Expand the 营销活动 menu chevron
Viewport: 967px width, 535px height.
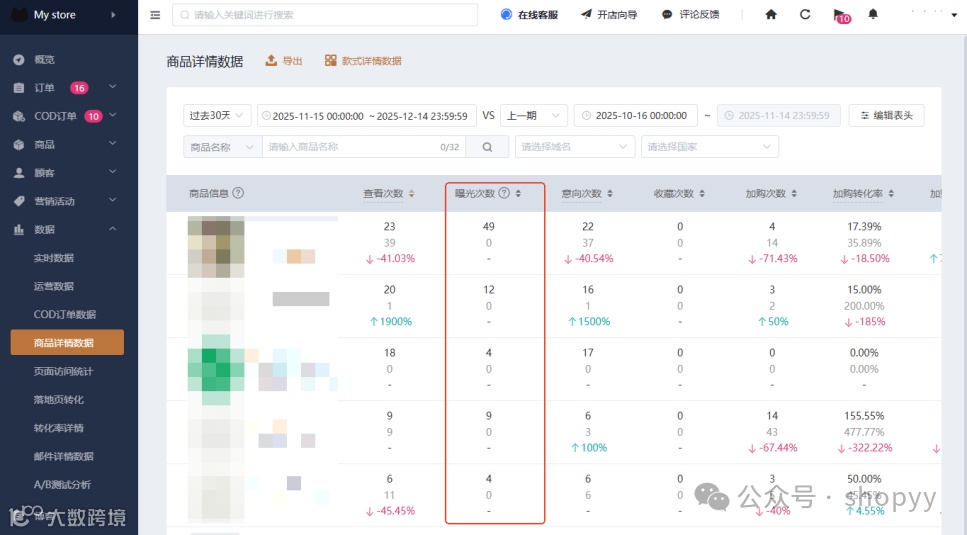coord(112,200)
